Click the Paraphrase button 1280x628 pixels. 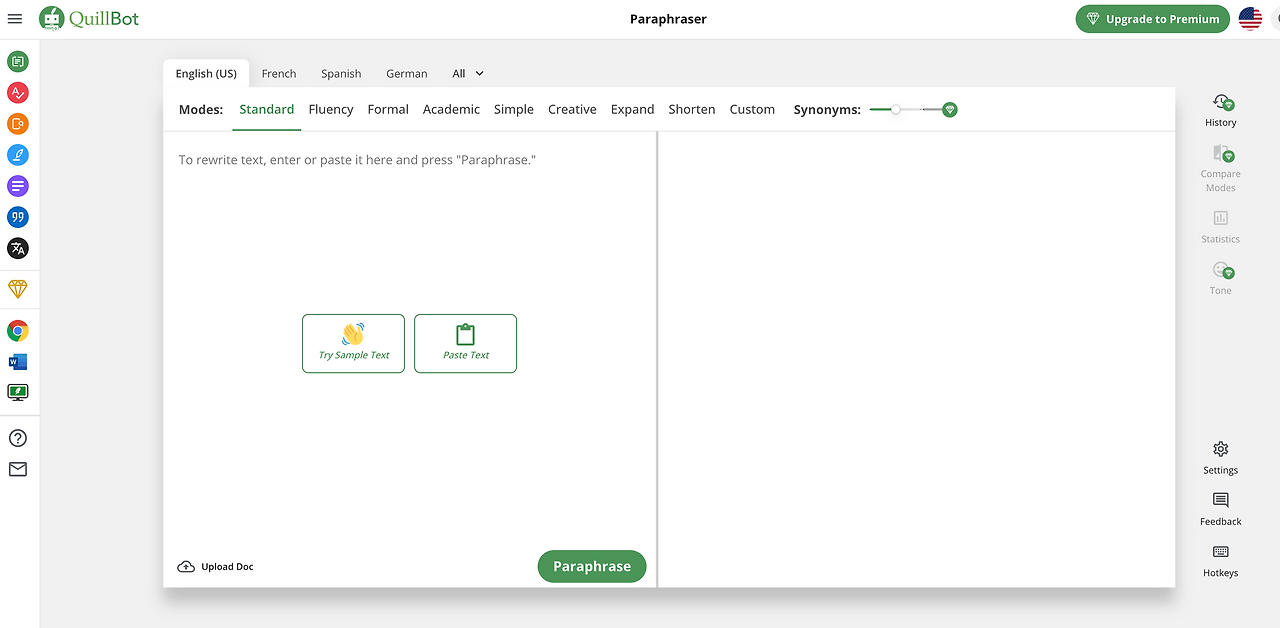click(592, 566)
